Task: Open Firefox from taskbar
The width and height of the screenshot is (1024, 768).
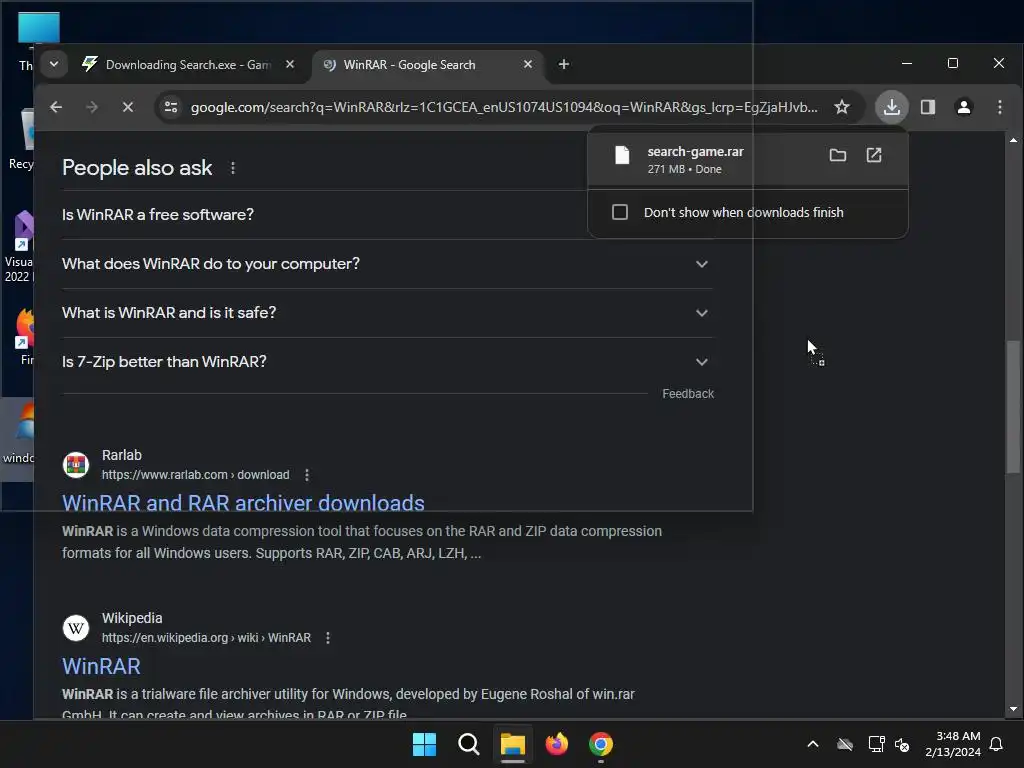Action: [x=556, y=744]
